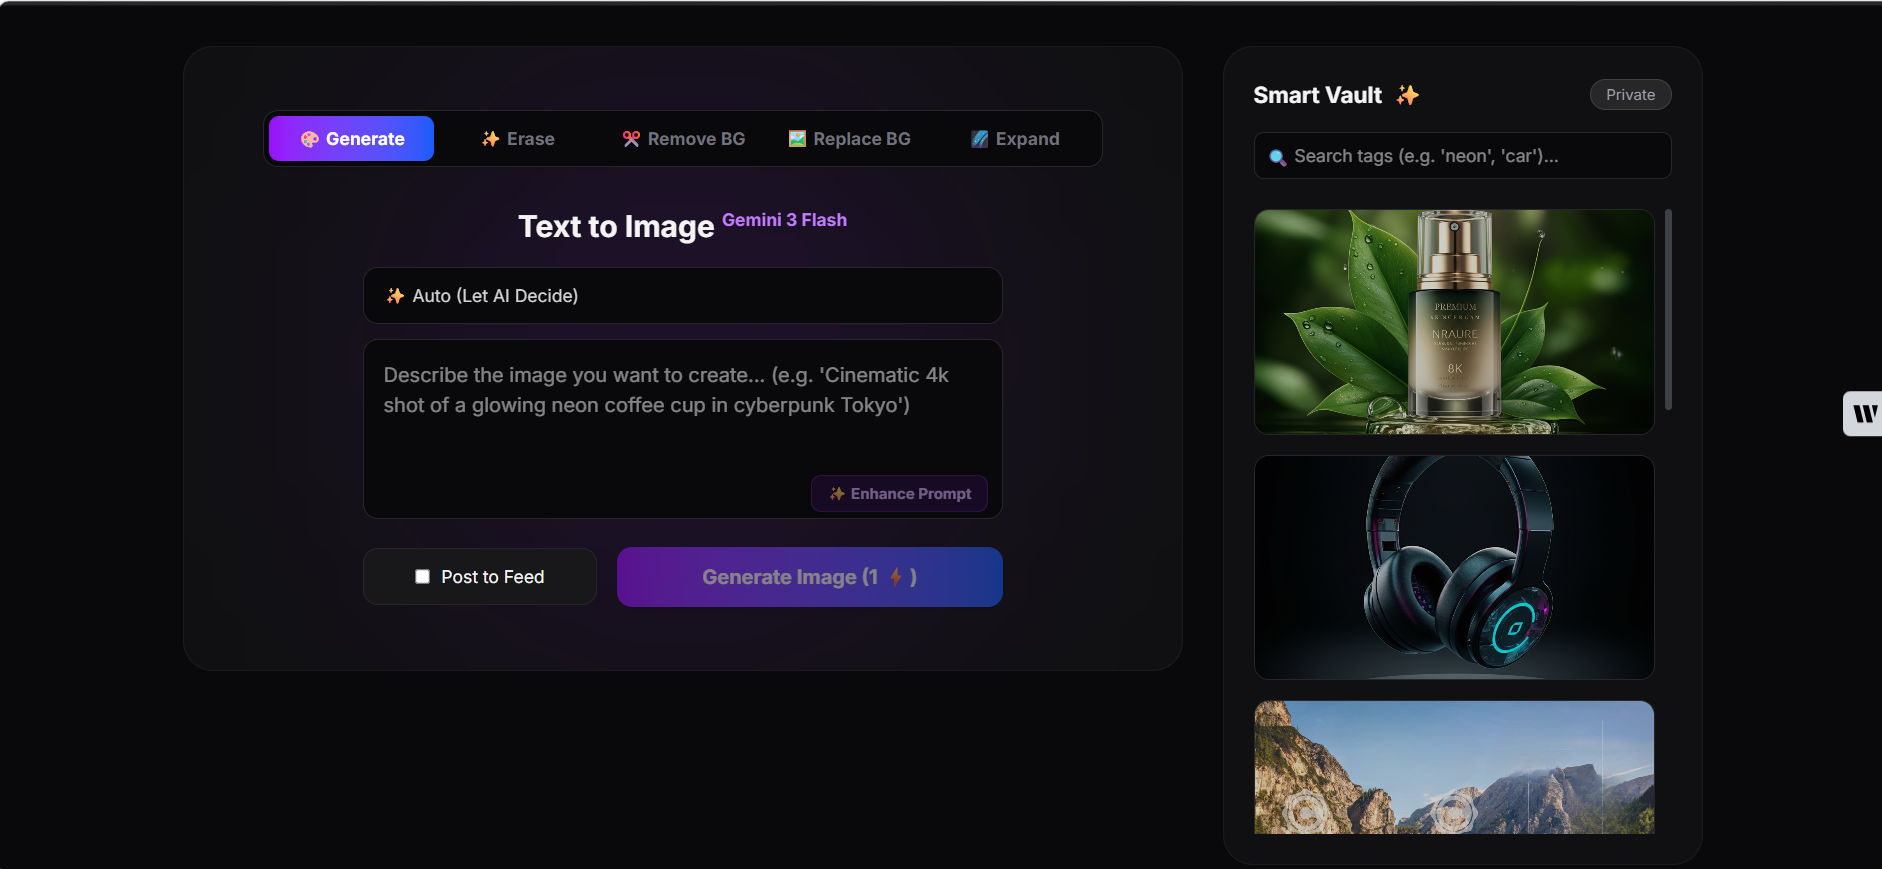Open the perfume bottle thumbnail

pos(1454,322)
